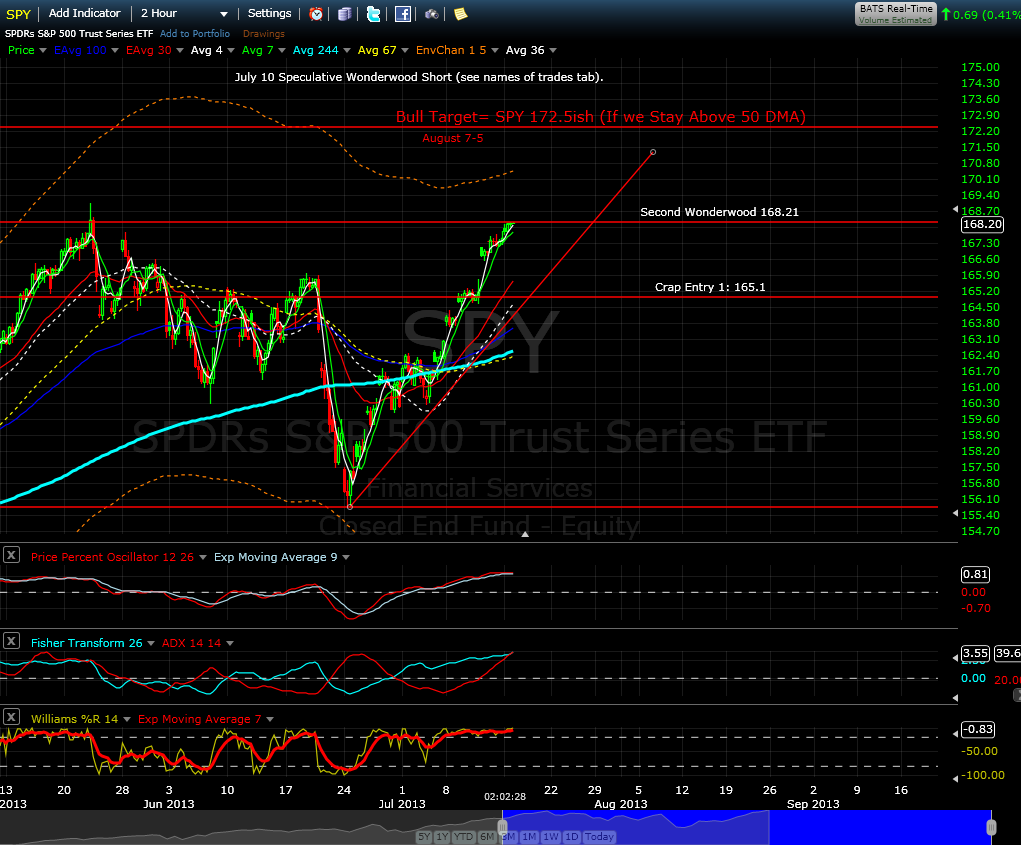
Task: Expand the Price indicator dropdown
Action: 43,50
